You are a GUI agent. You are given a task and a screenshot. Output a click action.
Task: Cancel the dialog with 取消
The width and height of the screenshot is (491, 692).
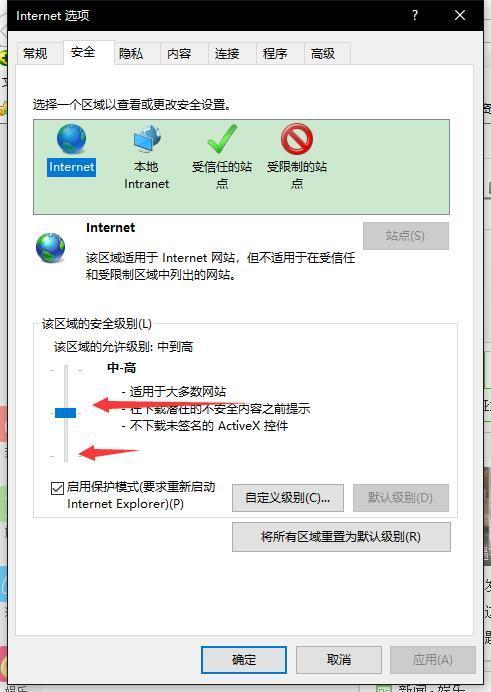tap(338, 660)
